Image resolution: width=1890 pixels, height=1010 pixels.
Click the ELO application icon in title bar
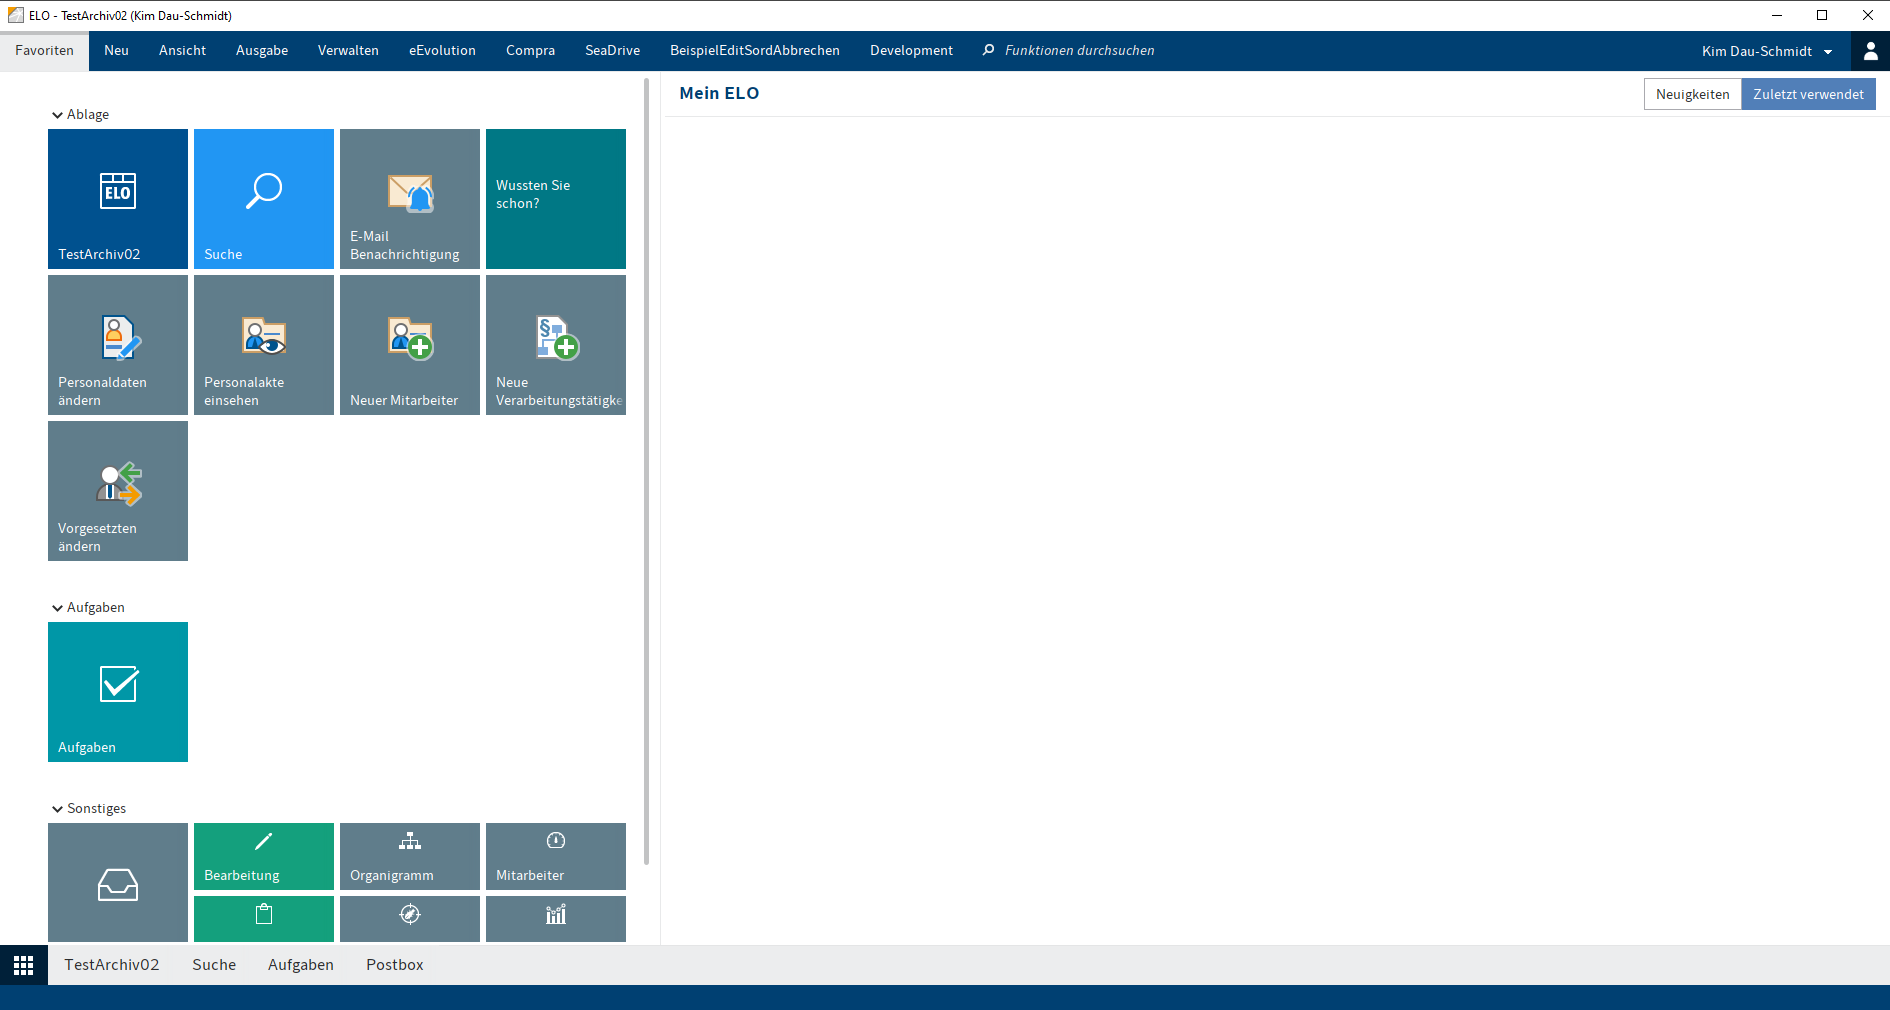16,15
